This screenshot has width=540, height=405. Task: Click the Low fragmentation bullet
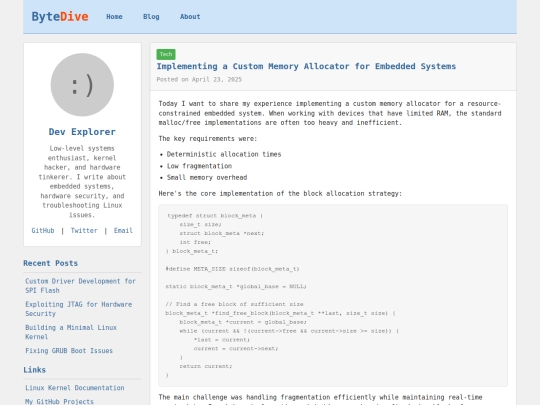(199, 166)
